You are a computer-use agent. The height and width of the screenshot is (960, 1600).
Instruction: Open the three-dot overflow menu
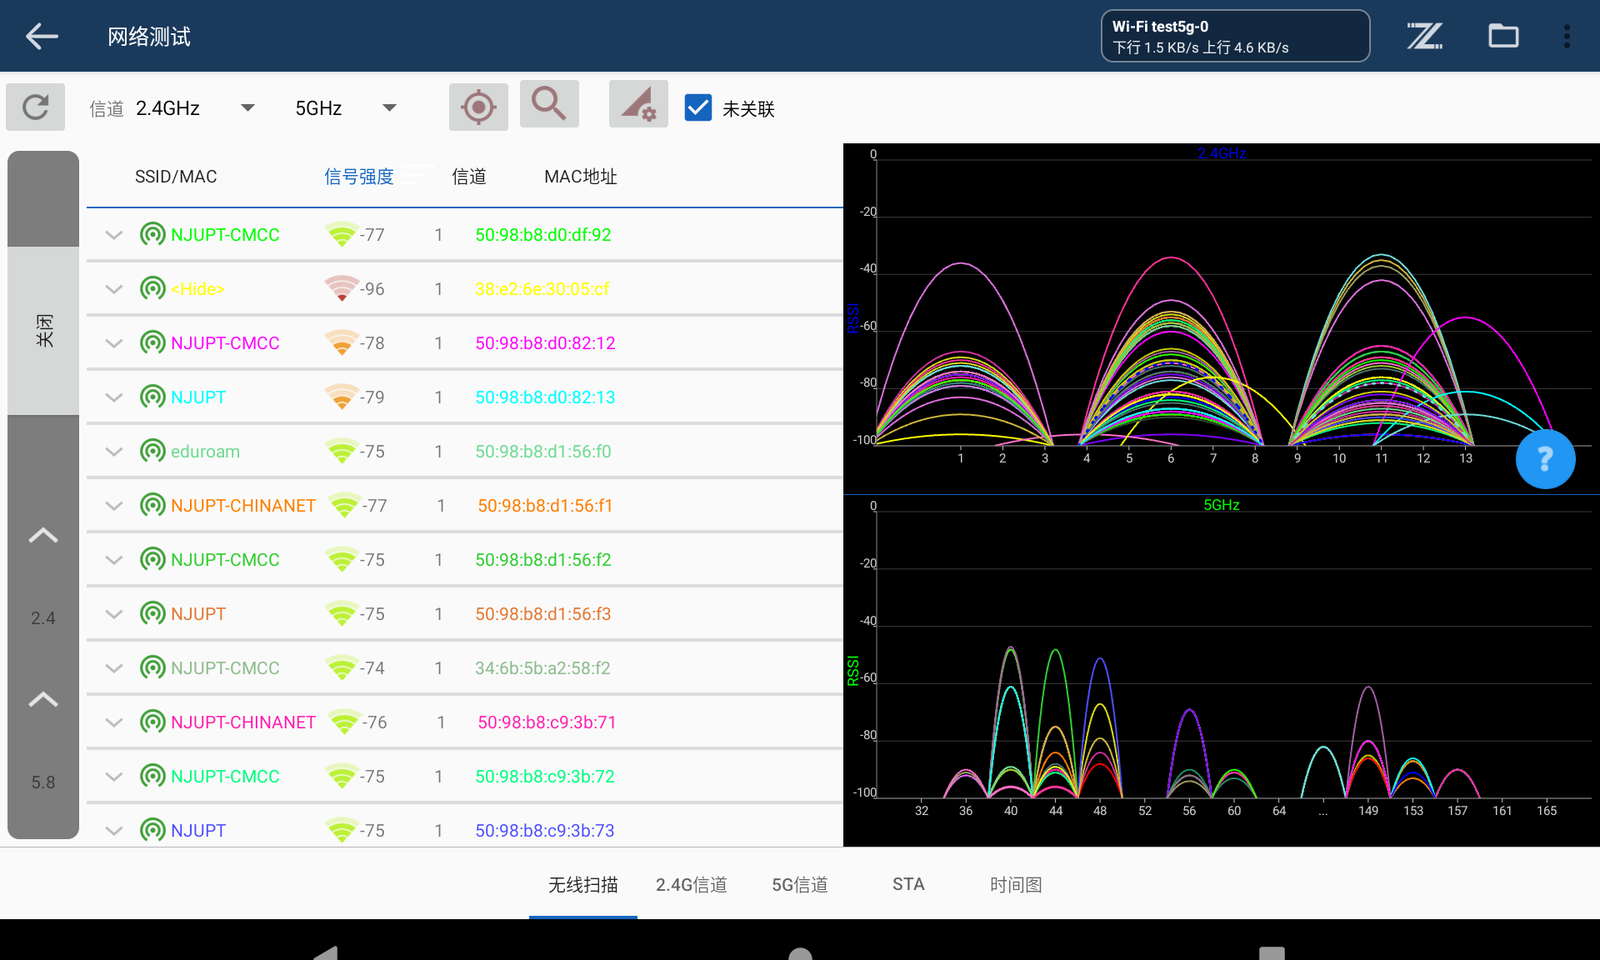coord(1567,37)
